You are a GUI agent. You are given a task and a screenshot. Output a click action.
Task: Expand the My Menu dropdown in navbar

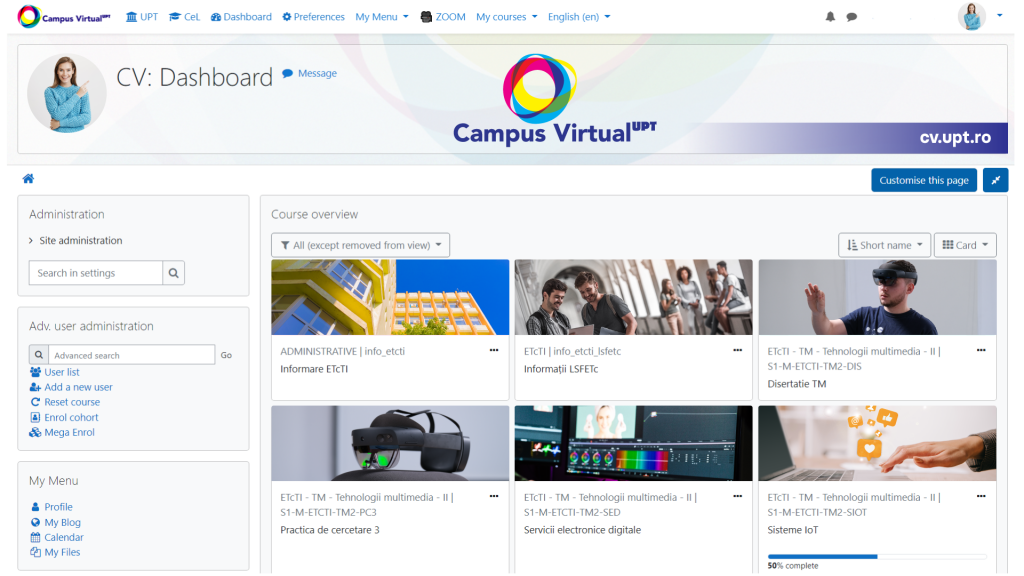pos(381,17)
